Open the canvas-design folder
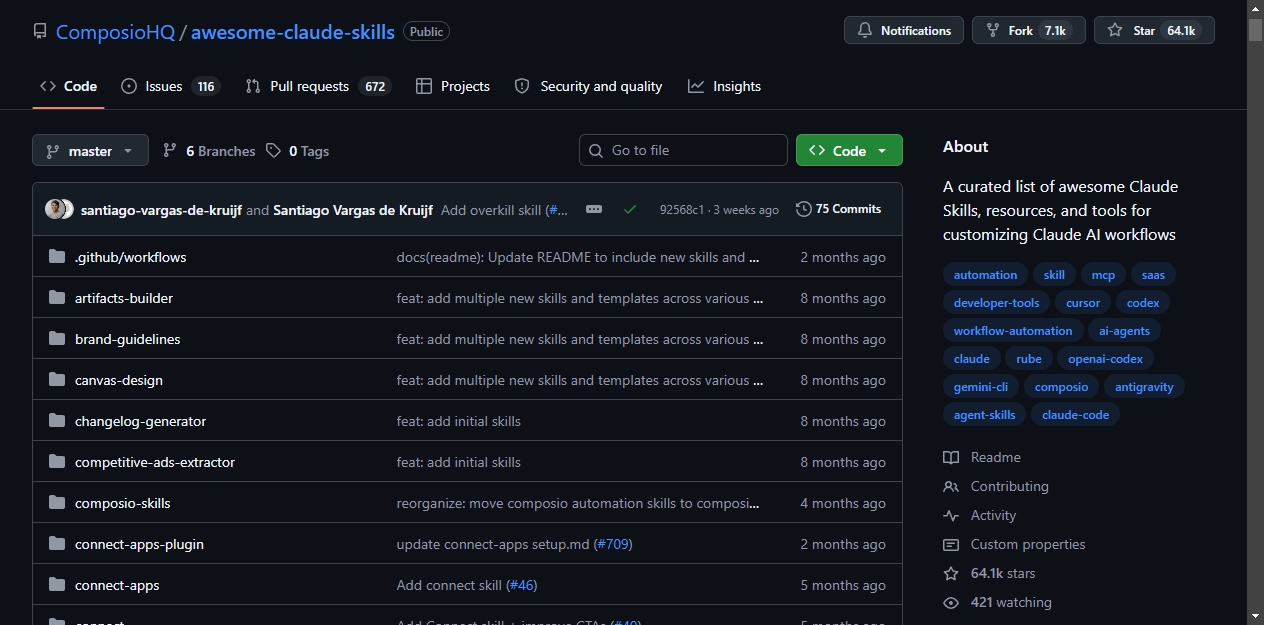Screen dimensions: 1264x625 point(119,380)
